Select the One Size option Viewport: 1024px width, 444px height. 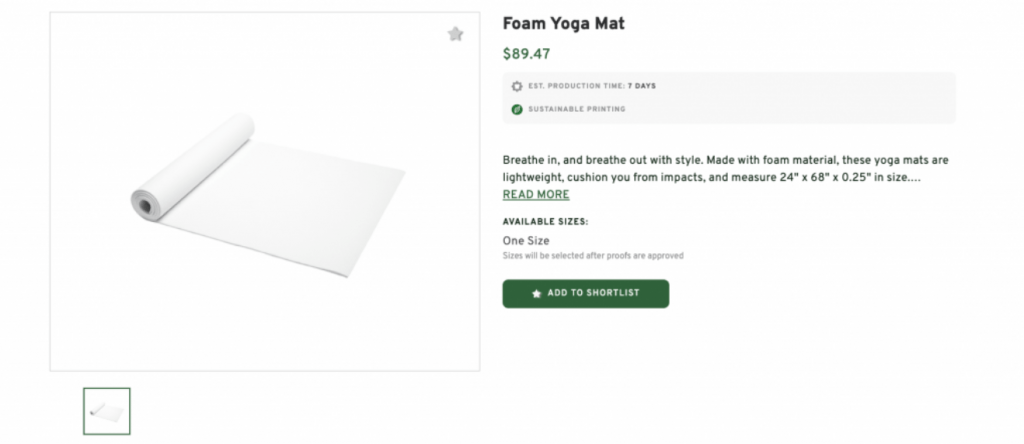pos(526,241)
